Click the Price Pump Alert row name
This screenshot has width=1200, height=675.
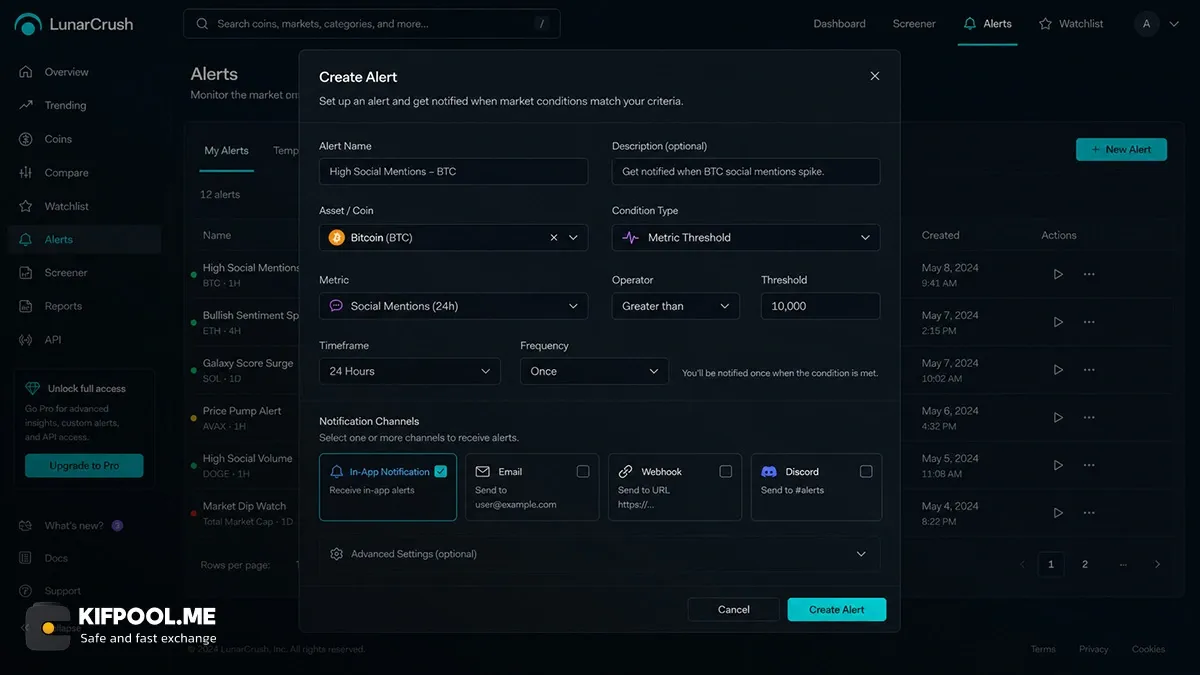click(242, 411)
